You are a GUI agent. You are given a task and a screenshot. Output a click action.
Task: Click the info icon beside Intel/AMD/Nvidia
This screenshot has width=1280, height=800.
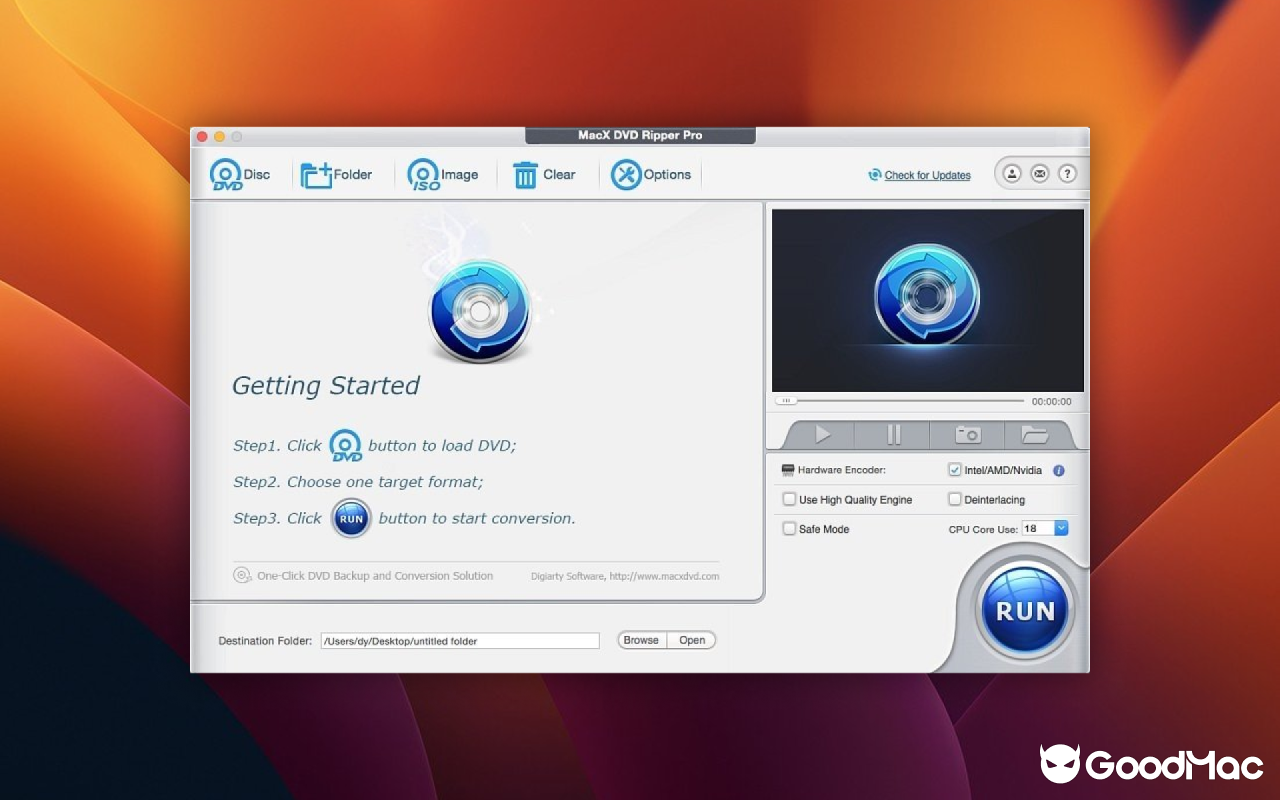(x=1059, y=470)
